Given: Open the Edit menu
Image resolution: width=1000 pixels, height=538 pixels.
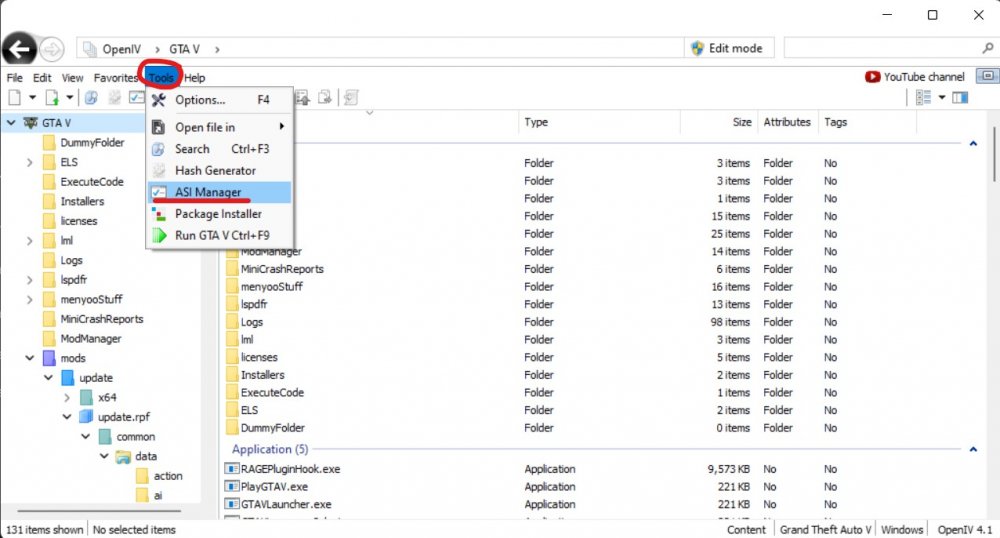Looking at the screenshot, I should [42, 78].
